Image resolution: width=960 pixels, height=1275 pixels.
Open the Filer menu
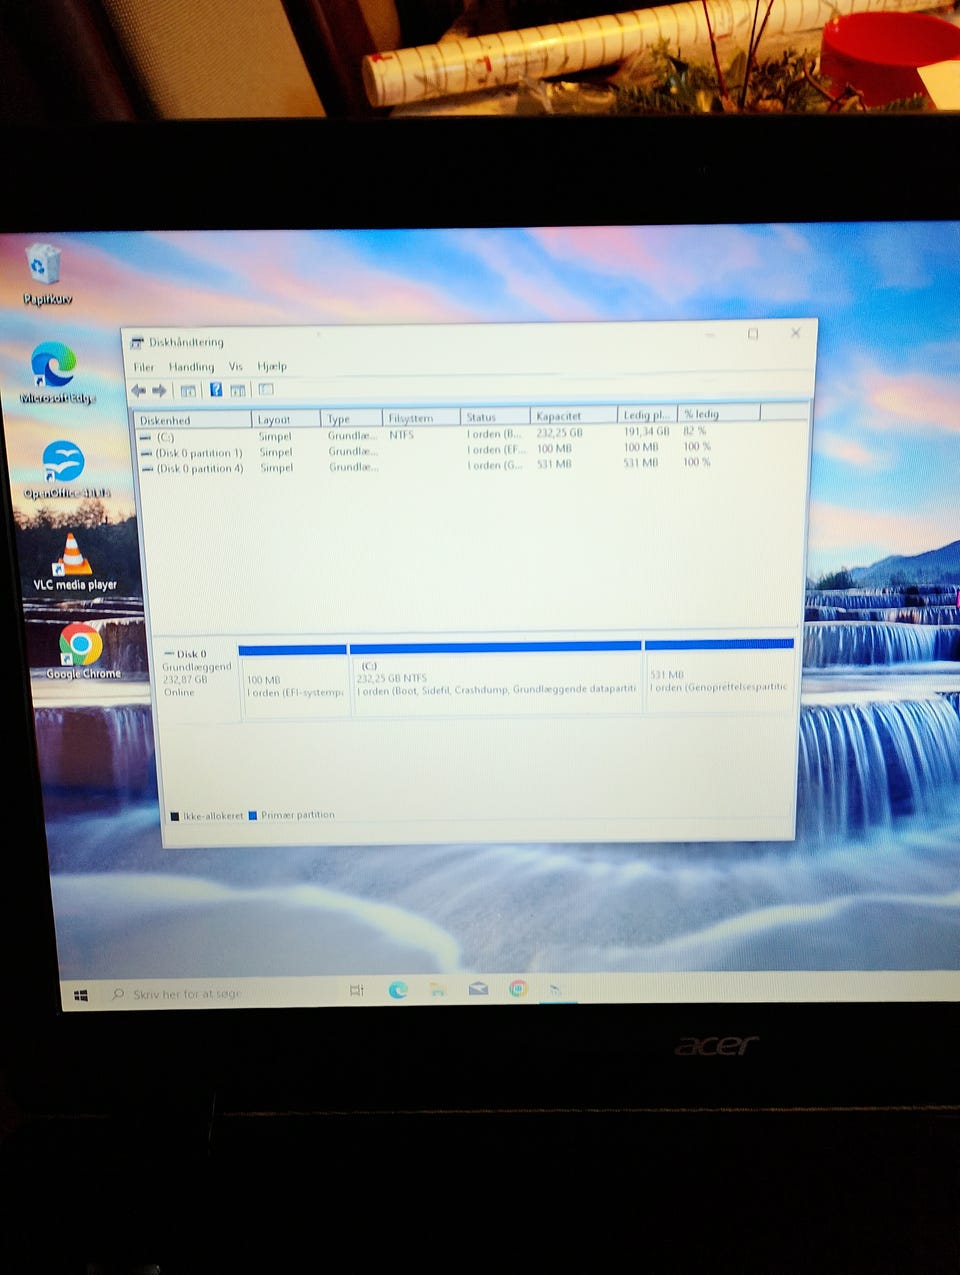(x=144, y=367)
